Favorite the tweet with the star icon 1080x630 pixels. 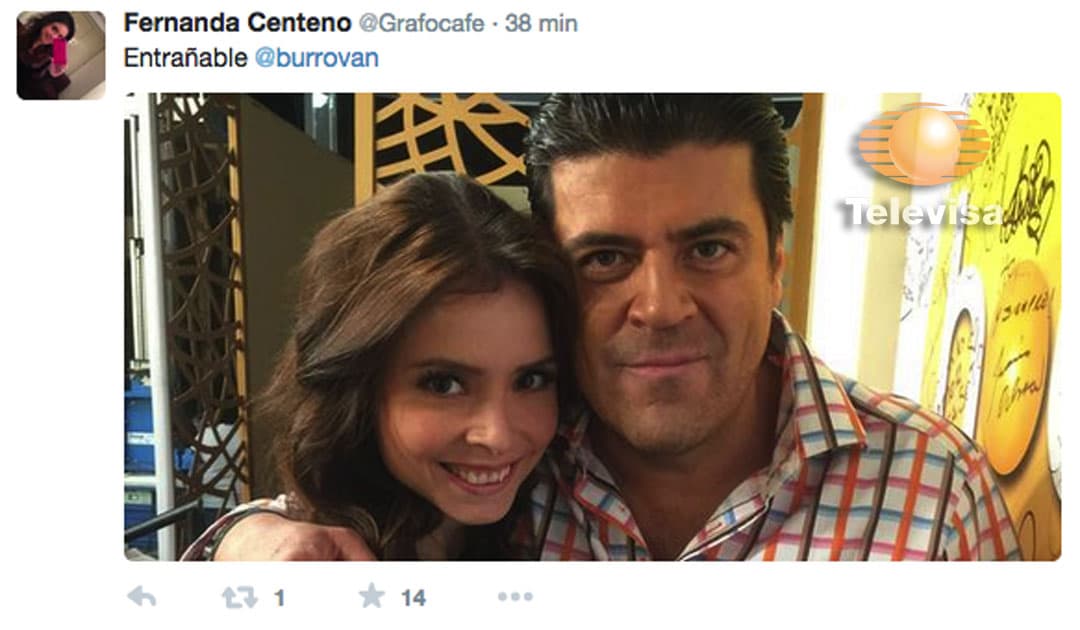point(372,596)
